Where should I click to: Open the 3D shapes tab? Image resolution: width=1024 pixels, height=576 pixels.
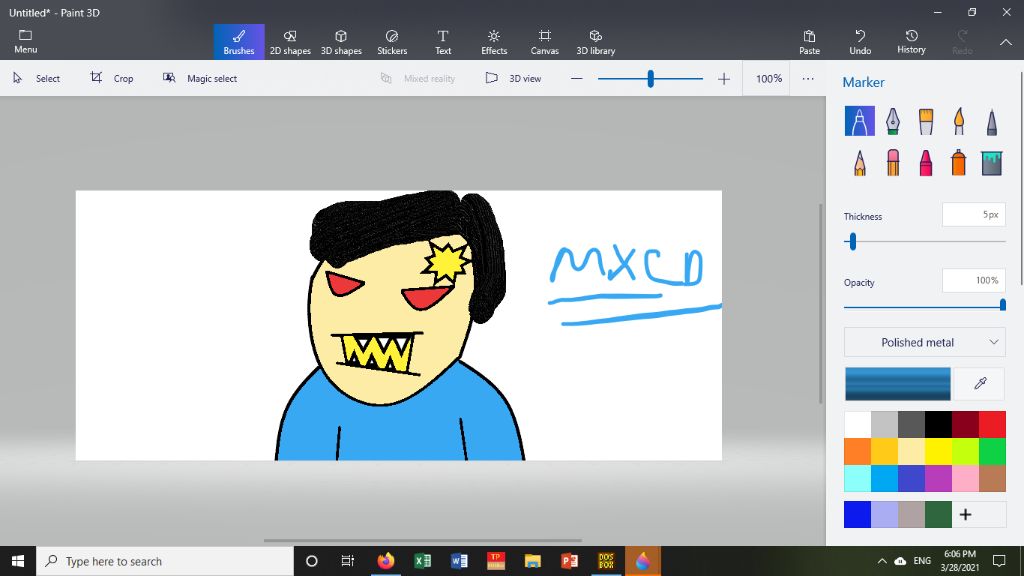[341, 42]
